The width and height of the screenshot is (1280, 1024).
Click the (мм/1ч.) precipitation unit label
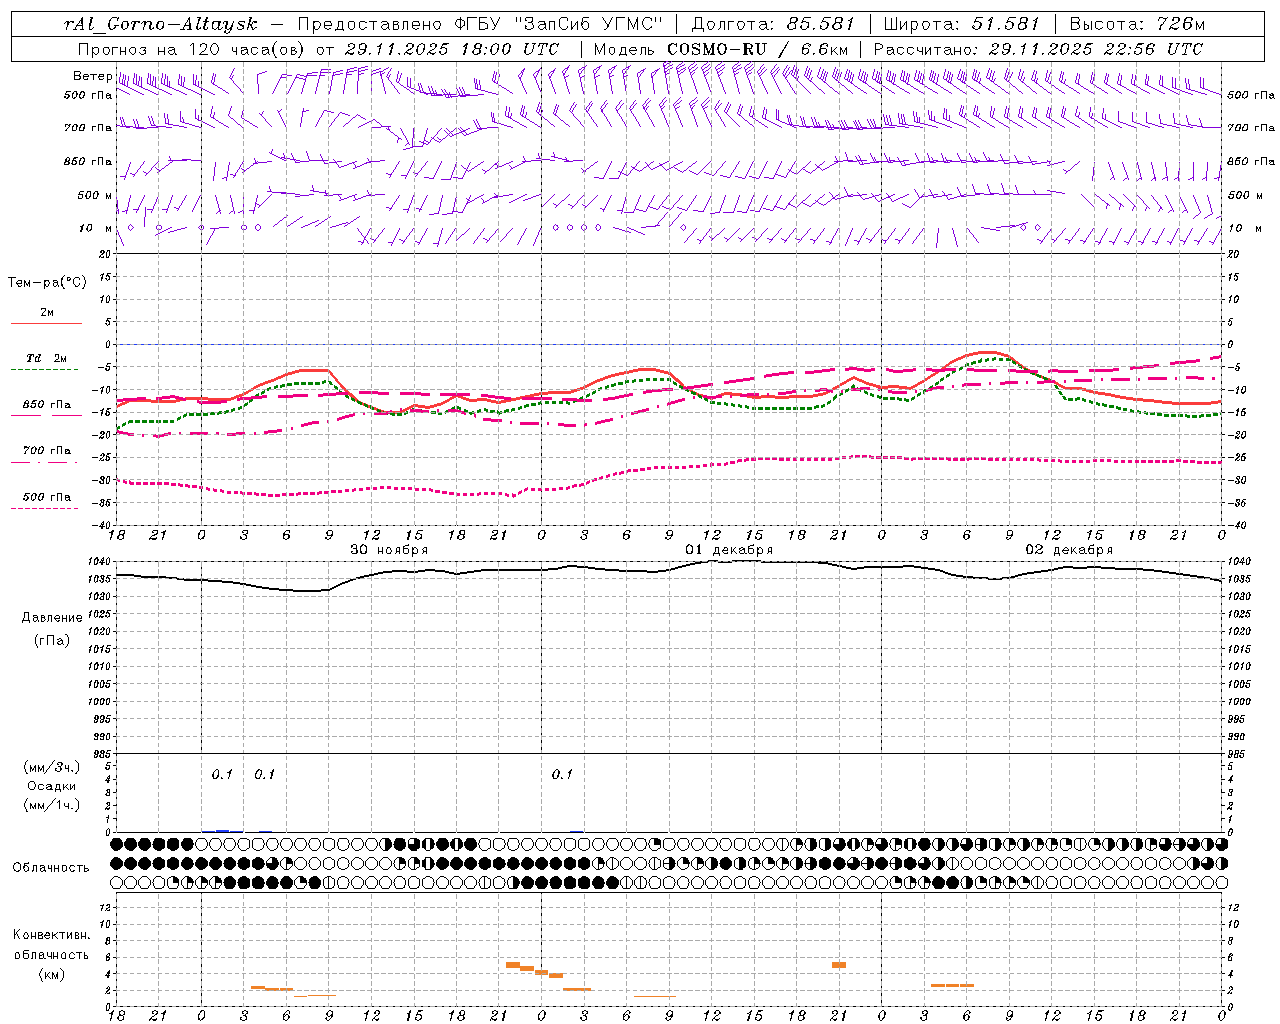pyautogui.click(x=52, y=805)
